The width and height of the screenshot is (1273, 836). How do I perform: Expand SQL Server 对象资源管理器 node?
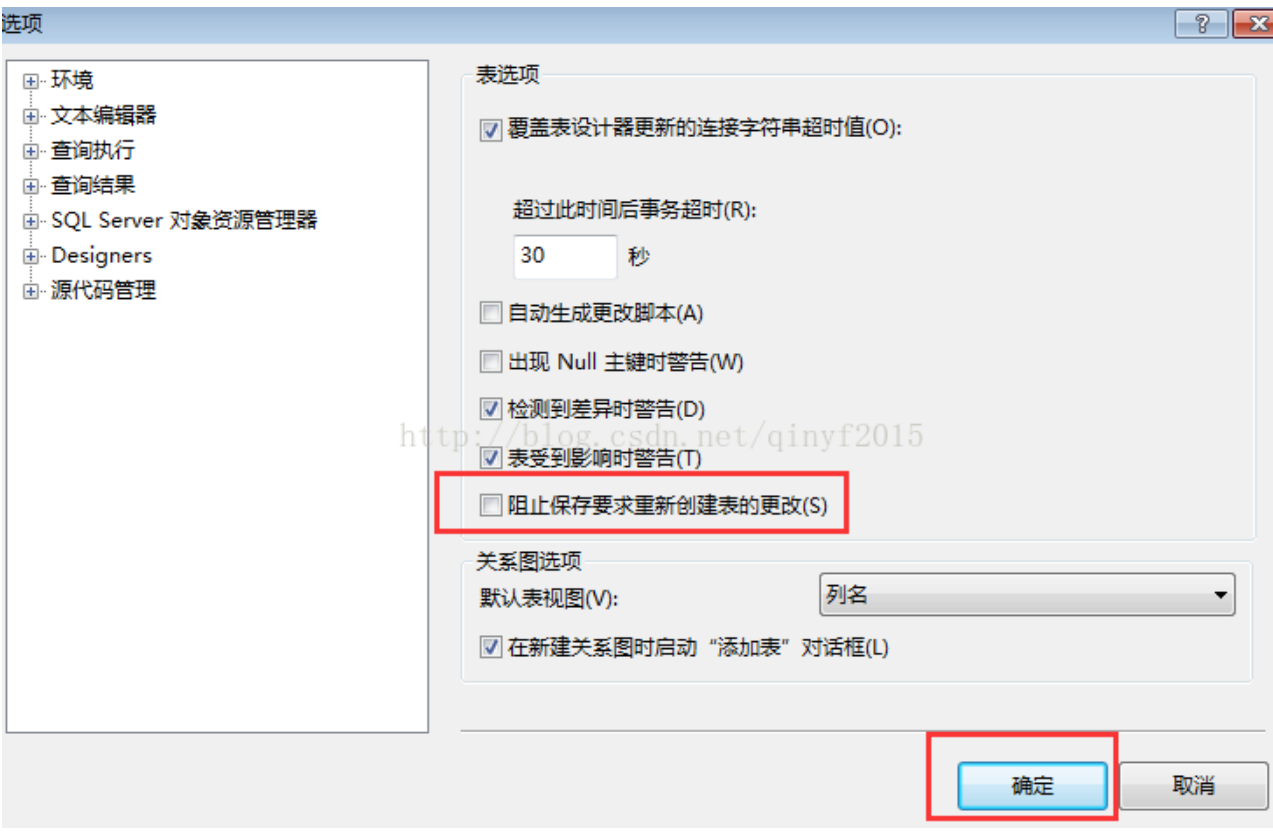(x=31, y=222)
